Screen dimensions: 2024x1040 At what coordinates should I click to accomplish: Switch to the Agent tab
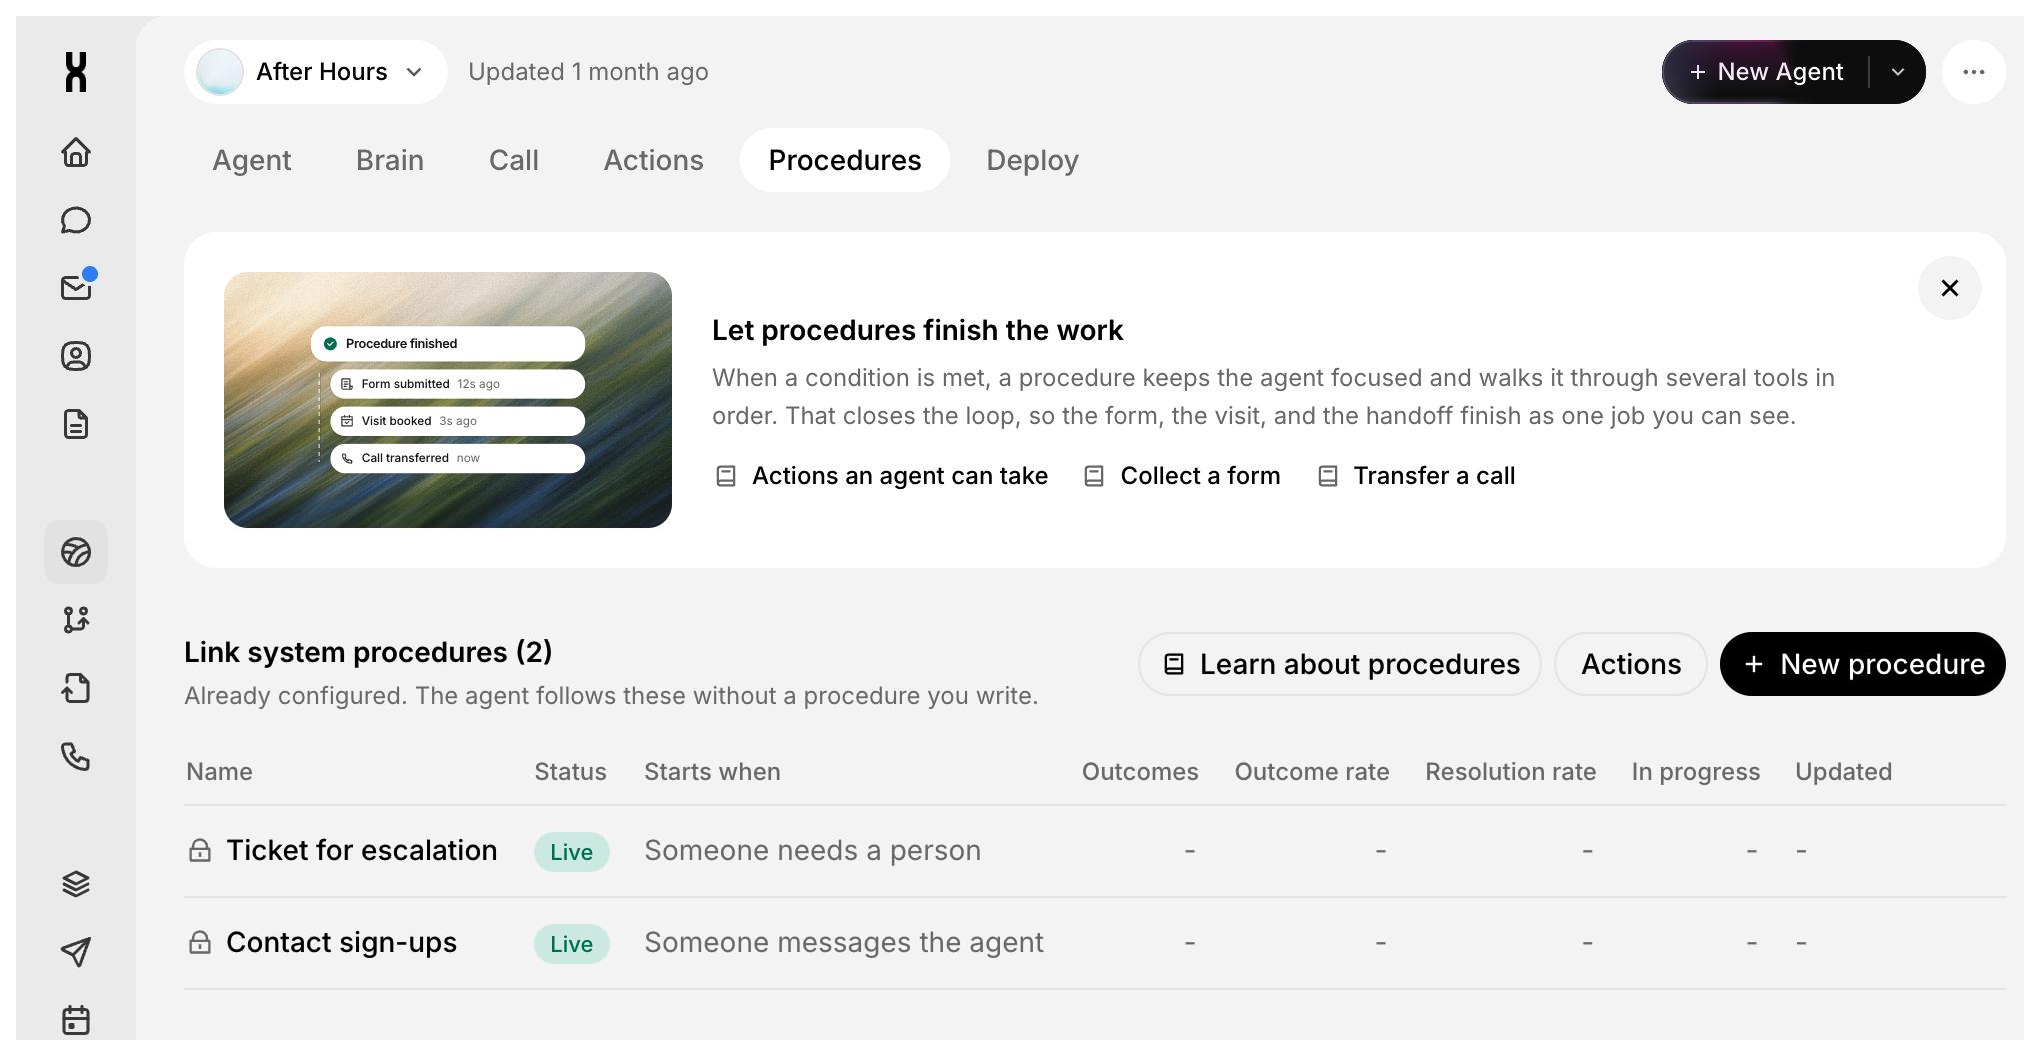pos(251,160)
